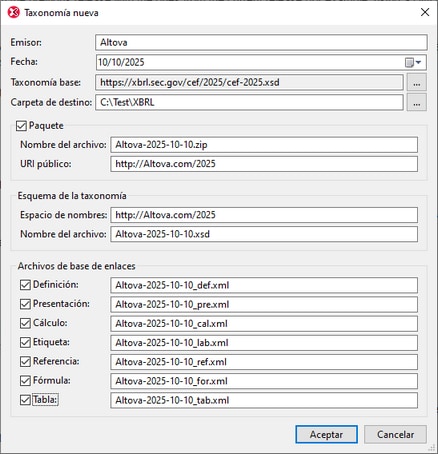
Task: Toggle the Referencia checkbox
Action: pyautogui.click(x=25, y=362)
